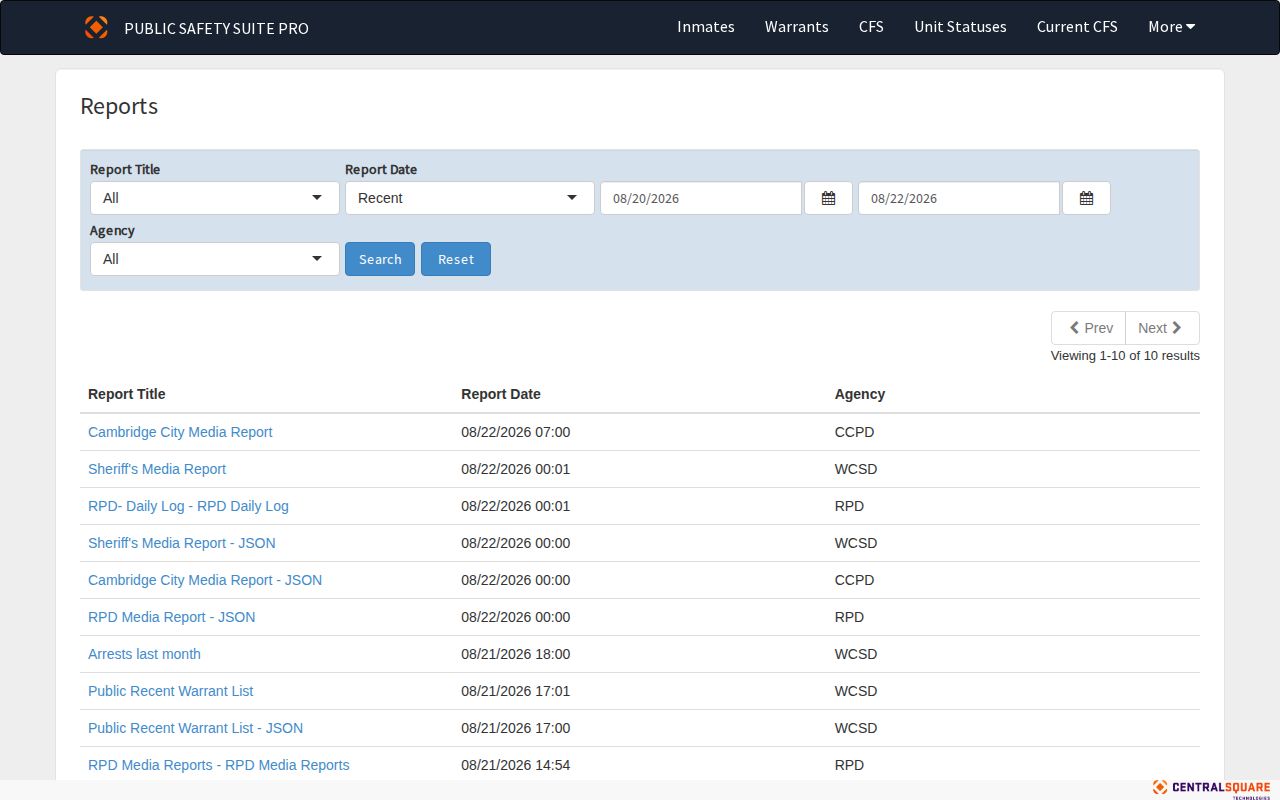Click the Agency column header
Image resolution: width=1280 pixels, height=800 pixels.
pos(860,394)
